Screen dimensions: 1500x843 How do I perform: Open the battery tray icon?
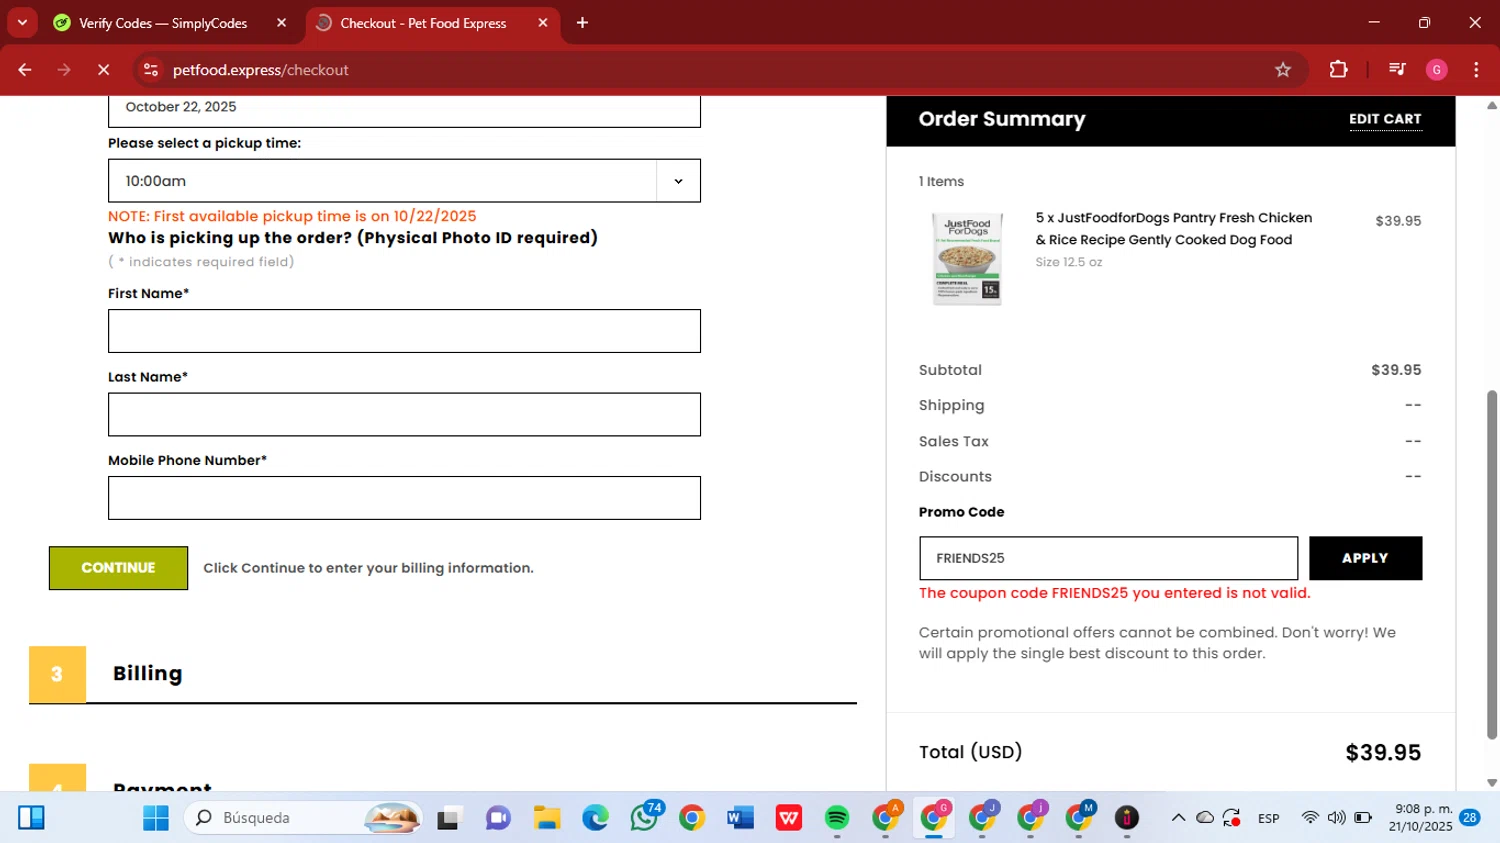1363,818
